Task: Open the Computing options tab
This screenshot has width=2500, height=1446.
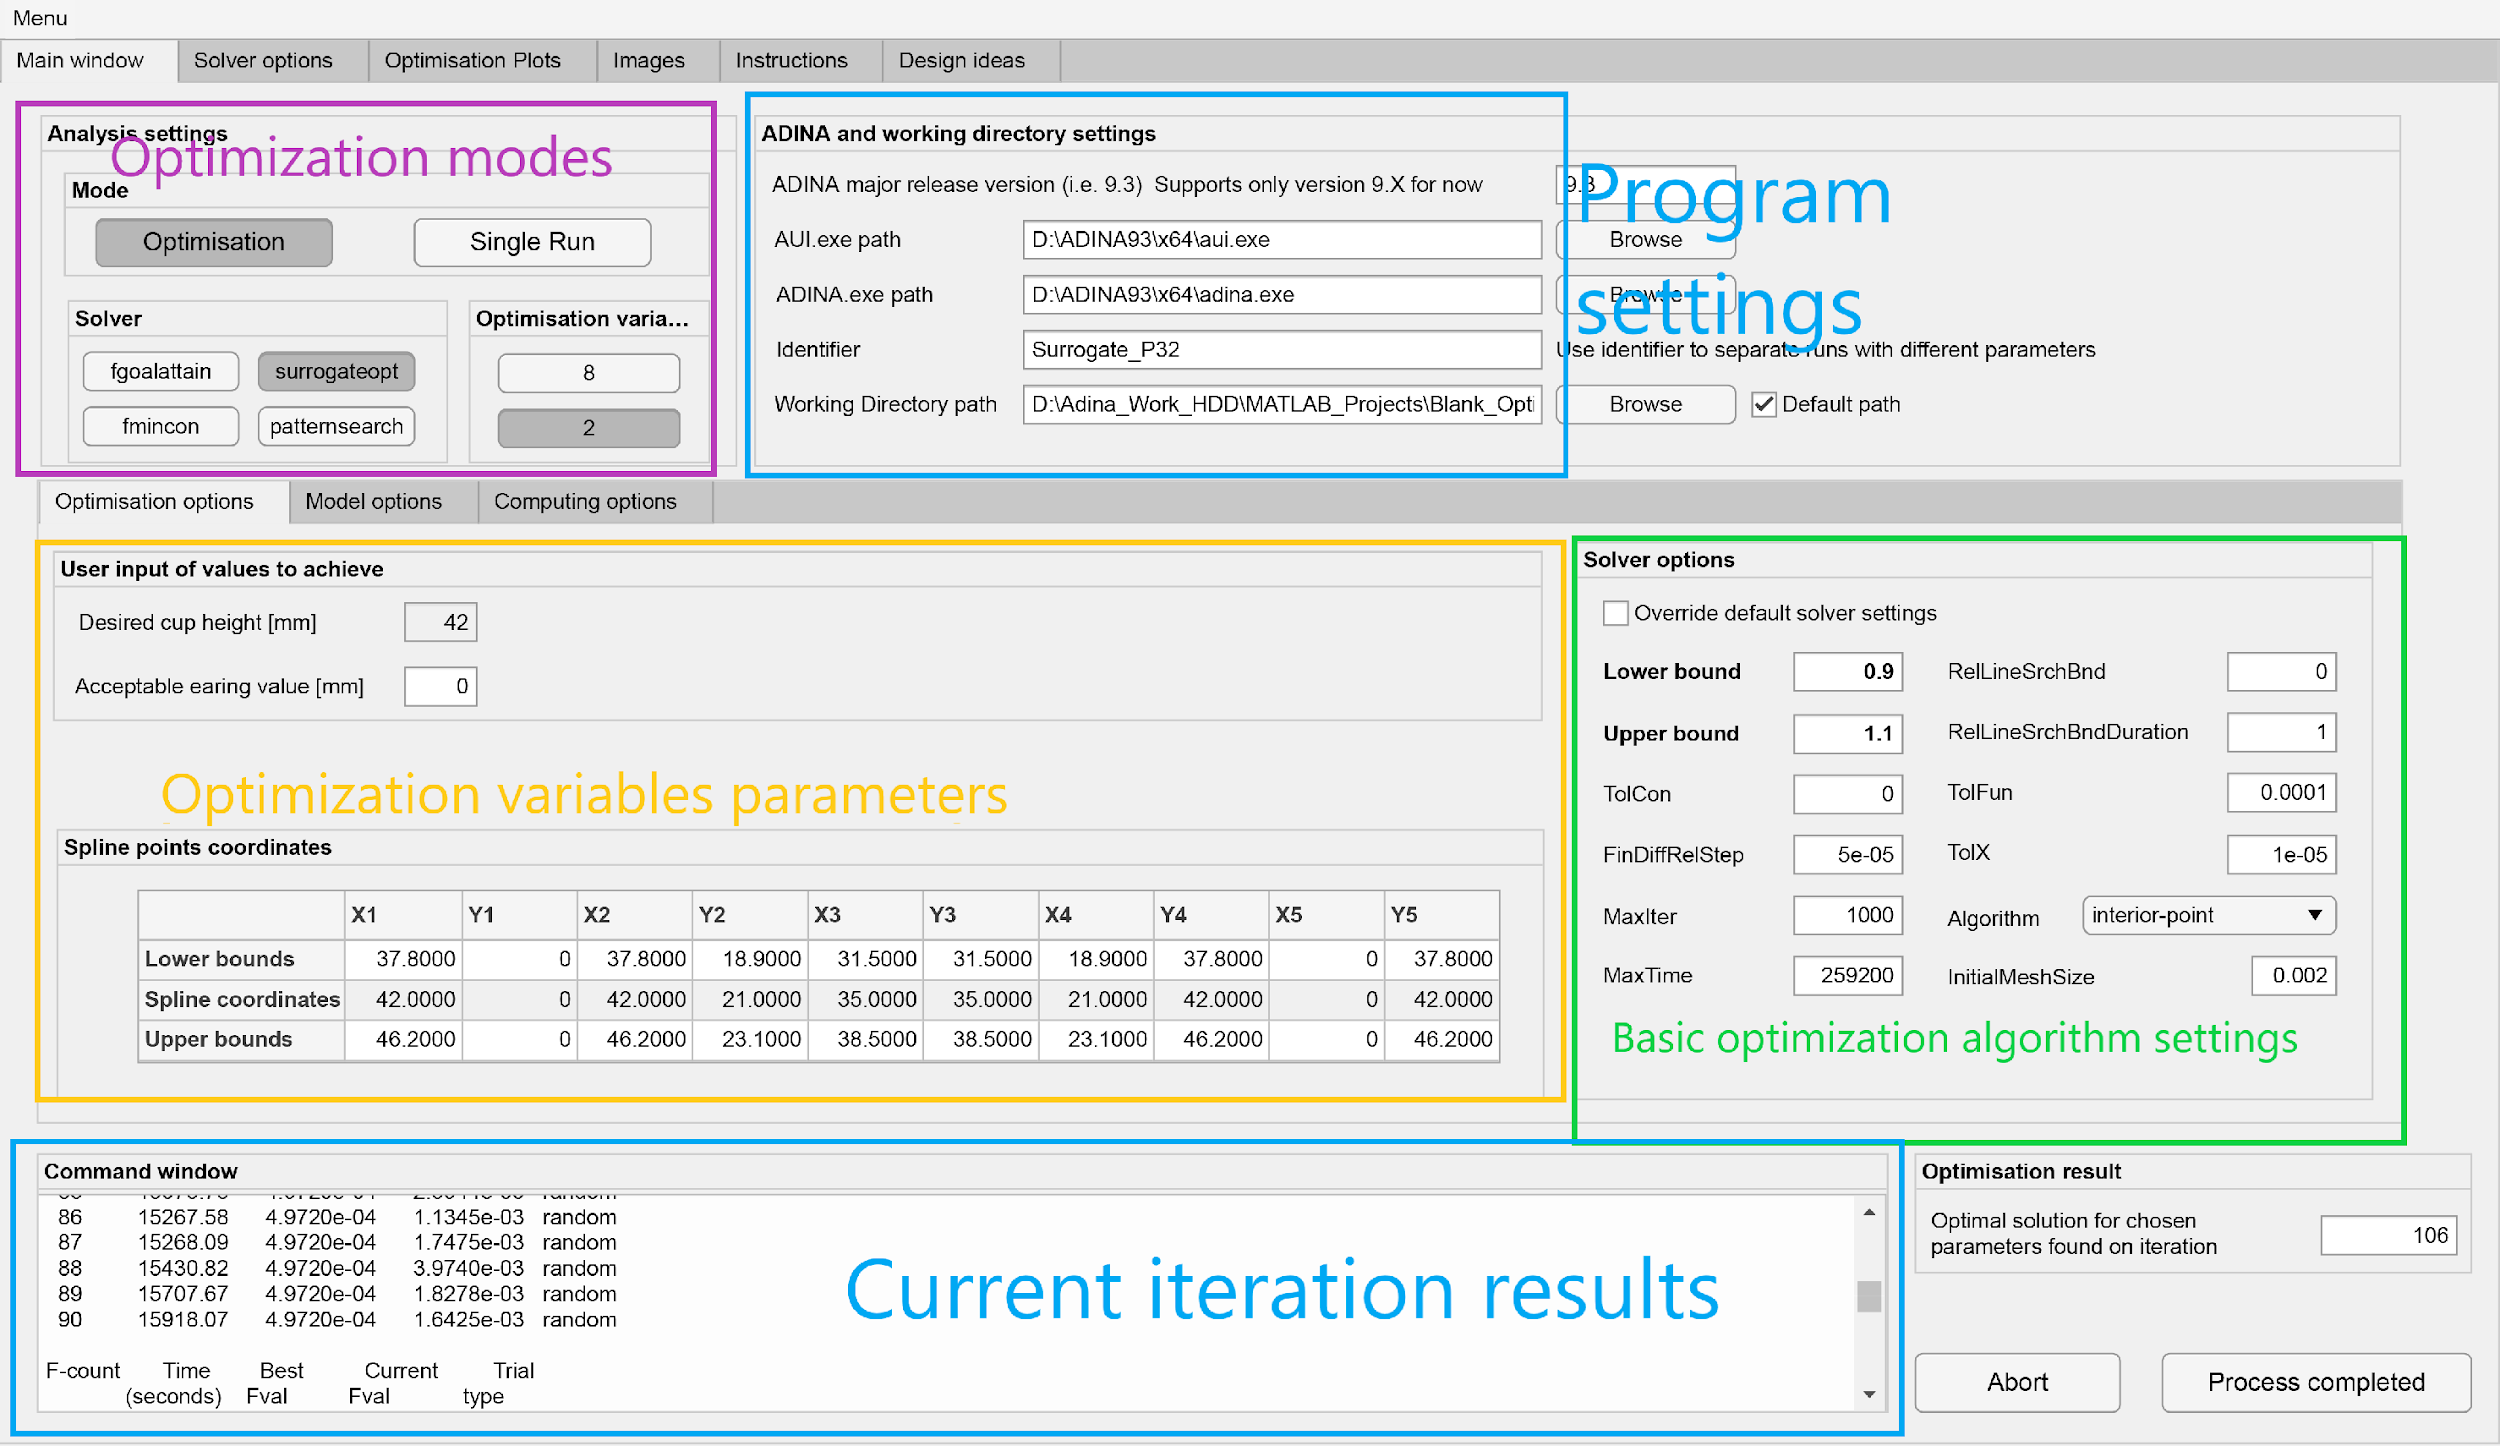Action: point(585,501)
